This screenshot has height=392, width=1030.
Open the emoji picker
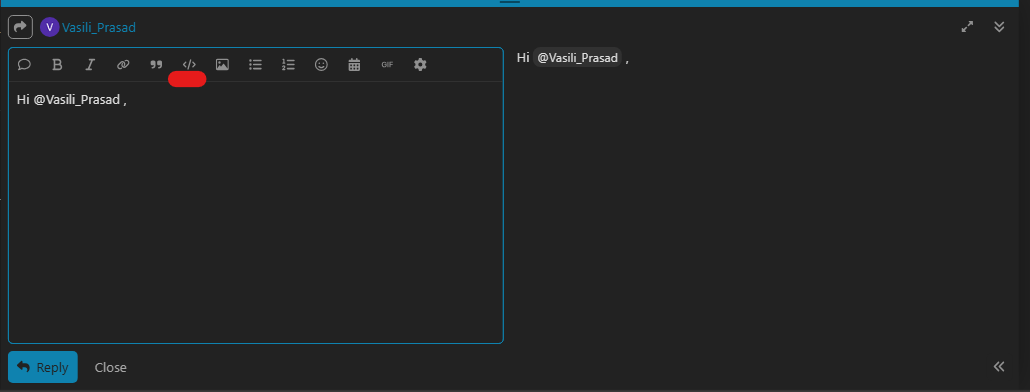pos(321,64)
